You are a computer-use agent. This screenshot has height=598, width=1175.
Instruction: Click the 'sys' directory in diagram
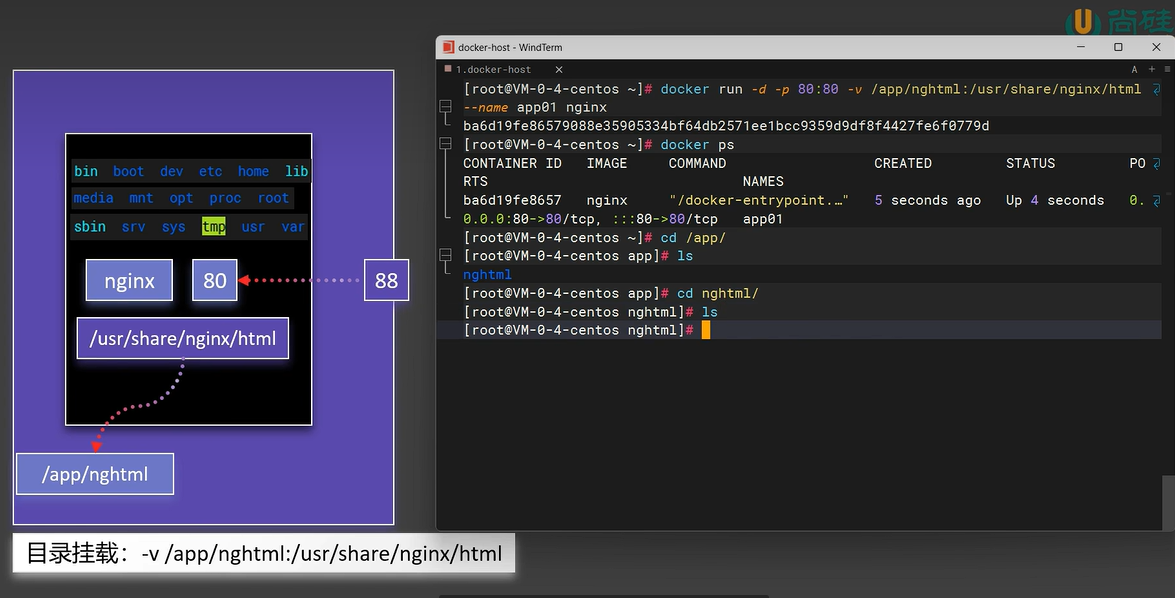(x=174, y=226)
